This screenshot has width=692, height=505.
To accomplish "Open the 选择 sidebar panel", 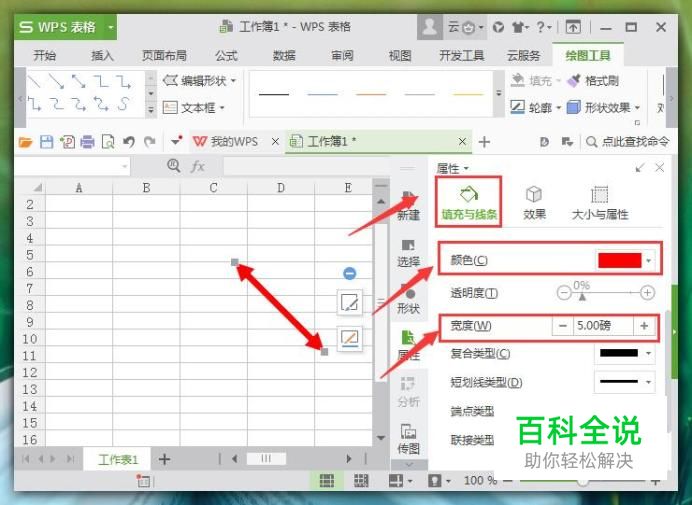I will click(x=408, y=253).
